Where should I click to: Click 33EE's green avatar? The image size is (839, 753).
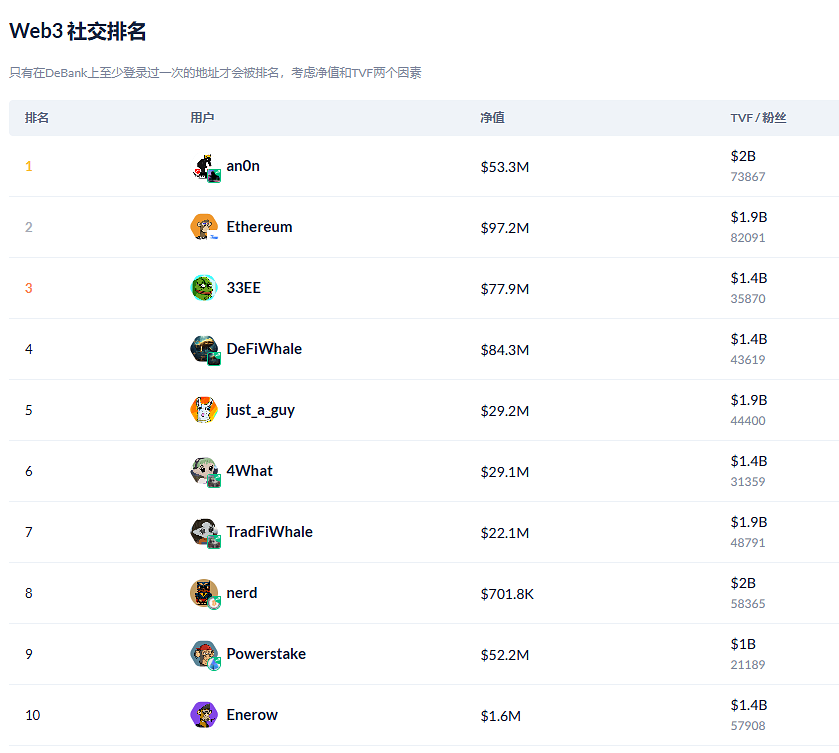click(204, 288)
